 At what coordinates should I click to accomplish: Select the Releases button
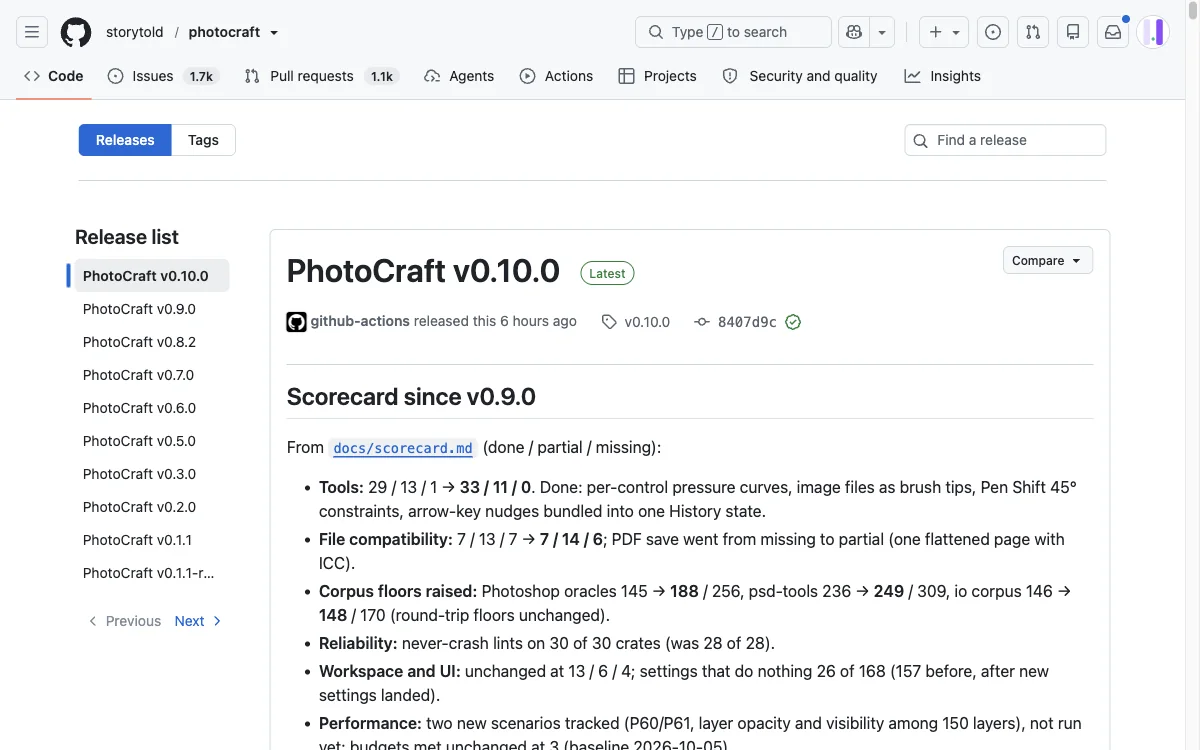point(125,140)
